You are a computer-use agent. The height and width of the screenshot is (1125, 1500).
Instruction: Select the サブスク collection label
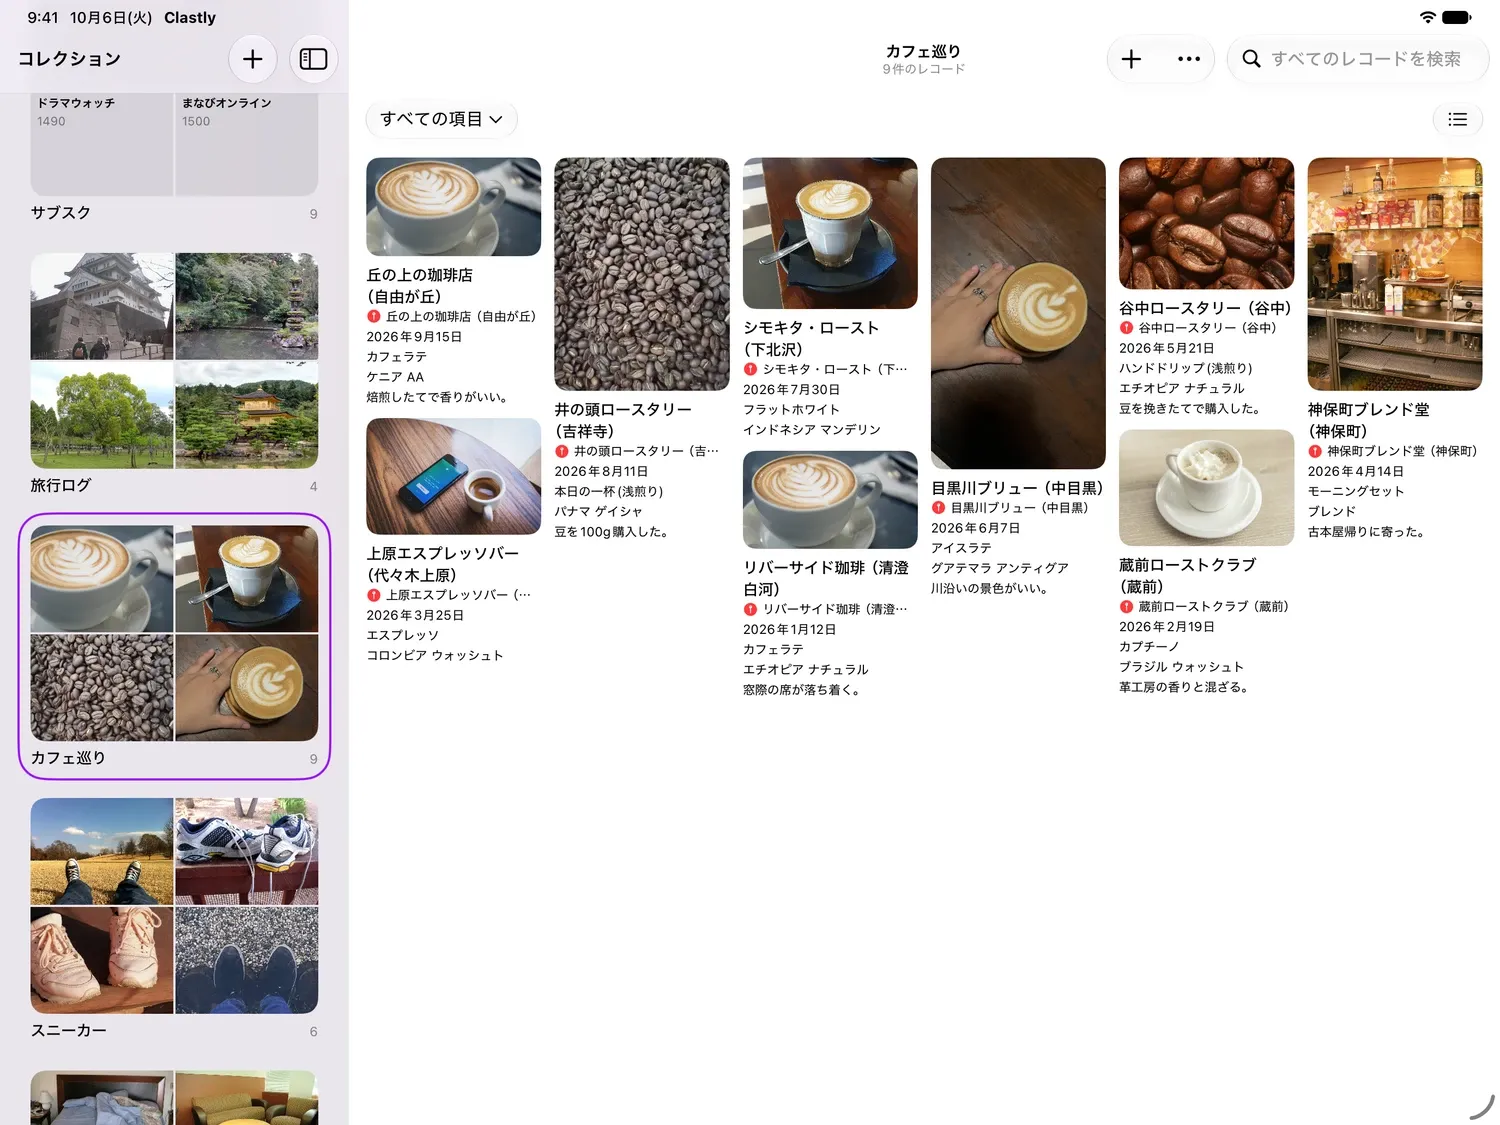tap(61, 213)
